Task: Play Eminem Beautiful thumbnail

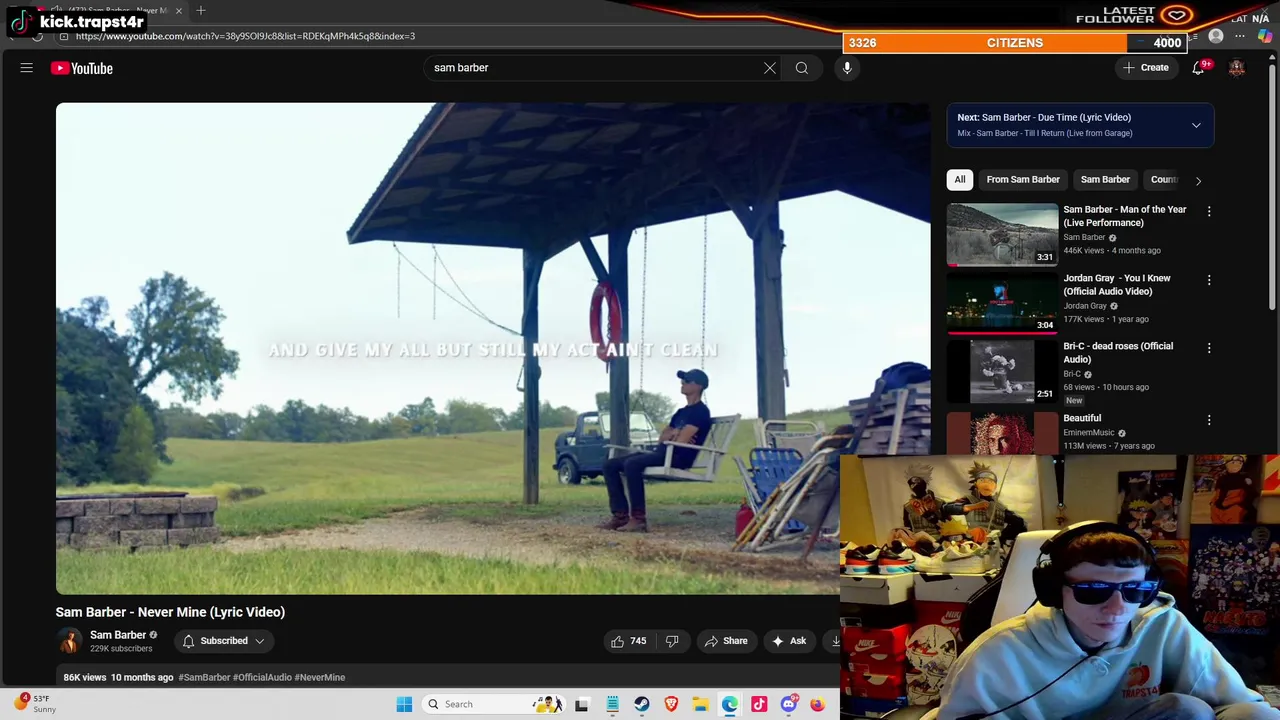Action: (1002, 432)
